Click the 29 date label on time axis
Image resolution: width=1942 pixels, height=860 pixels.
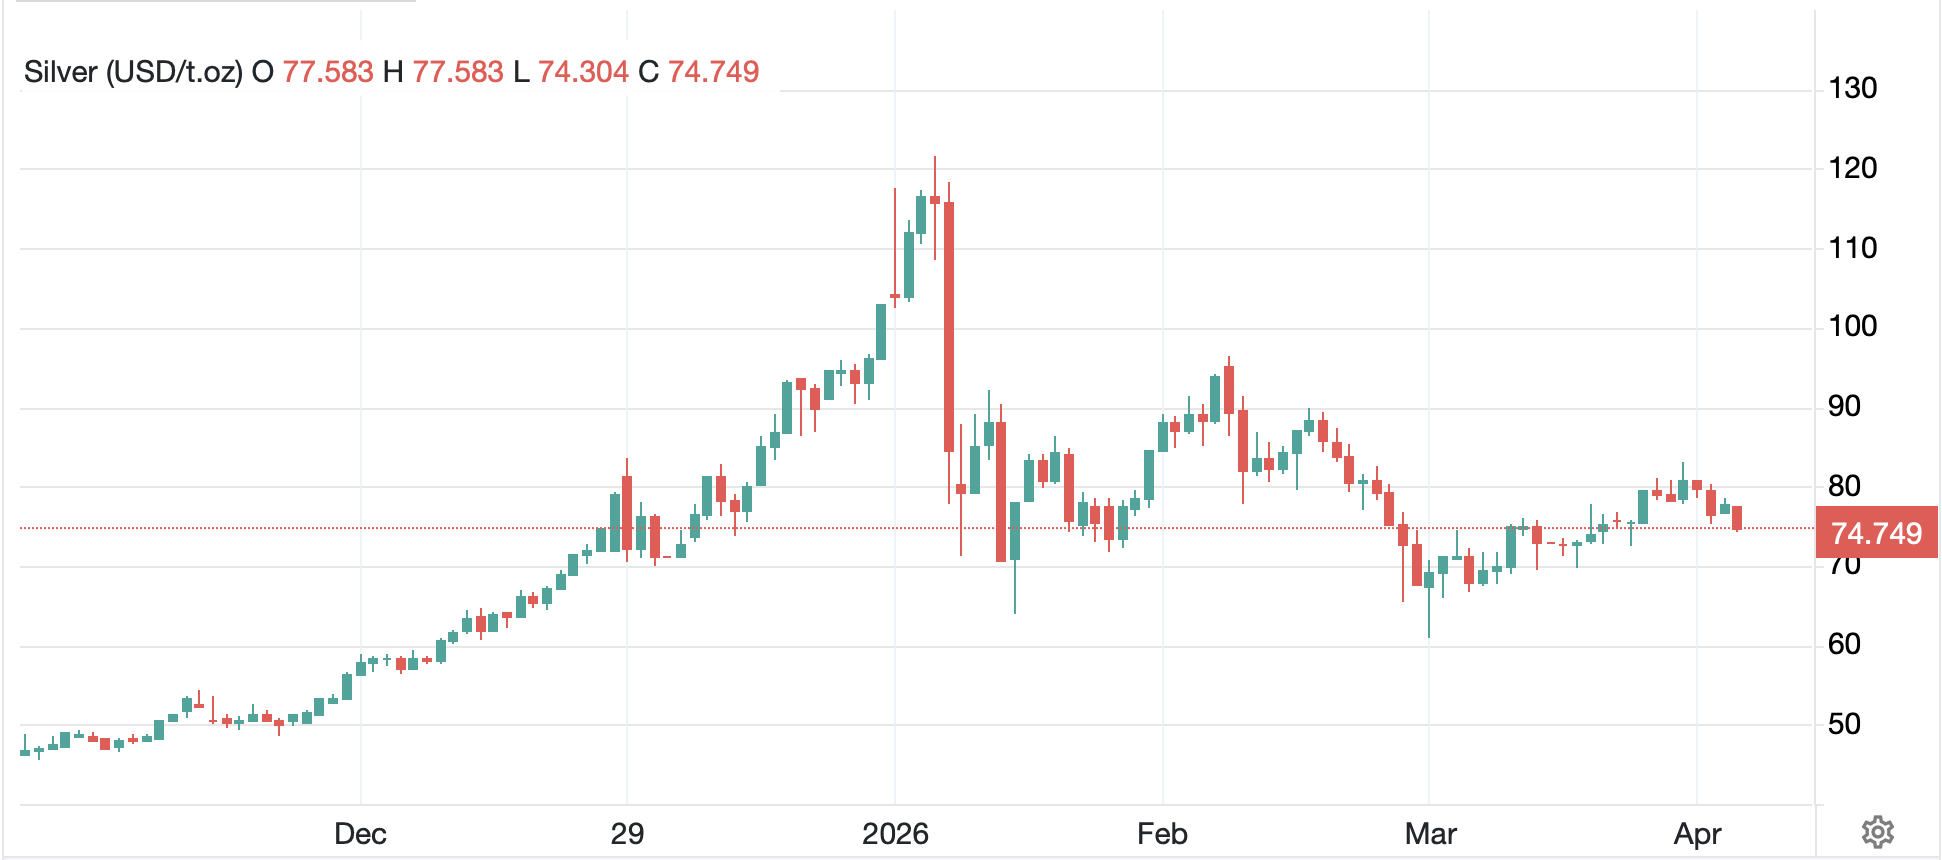(x=627, y=833)
